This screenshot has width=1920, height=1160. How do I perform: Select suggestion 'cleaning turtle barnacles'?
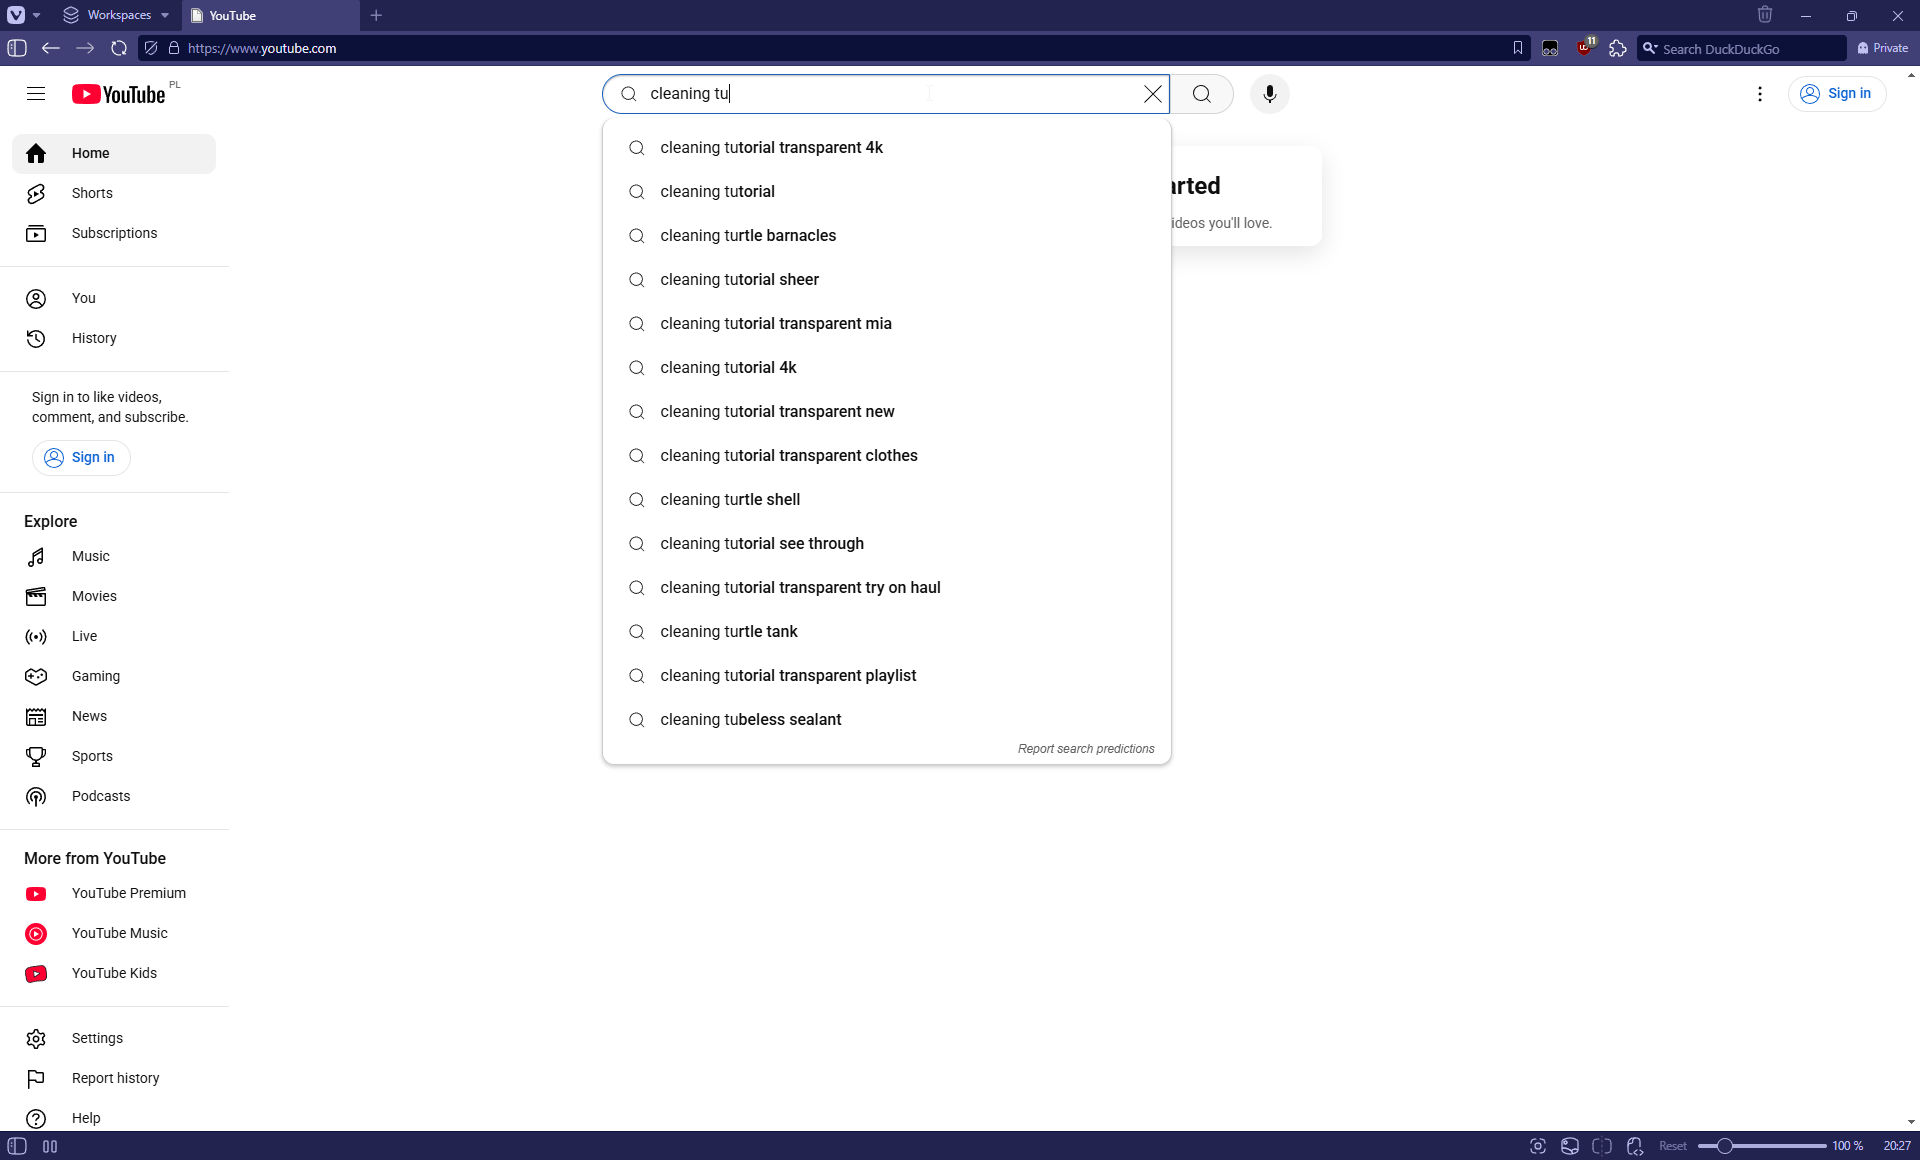click(x=747, y=236)
